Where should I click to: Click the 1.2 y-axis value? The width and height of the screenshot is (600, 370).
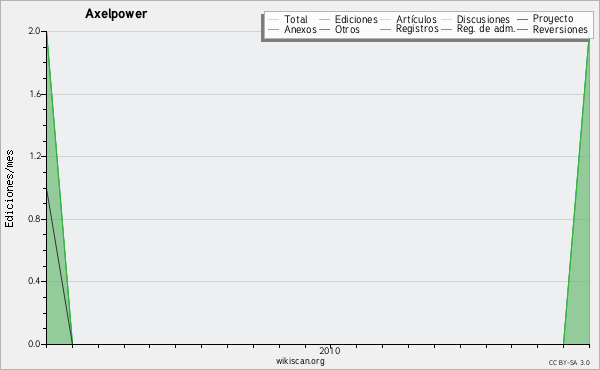34,156
